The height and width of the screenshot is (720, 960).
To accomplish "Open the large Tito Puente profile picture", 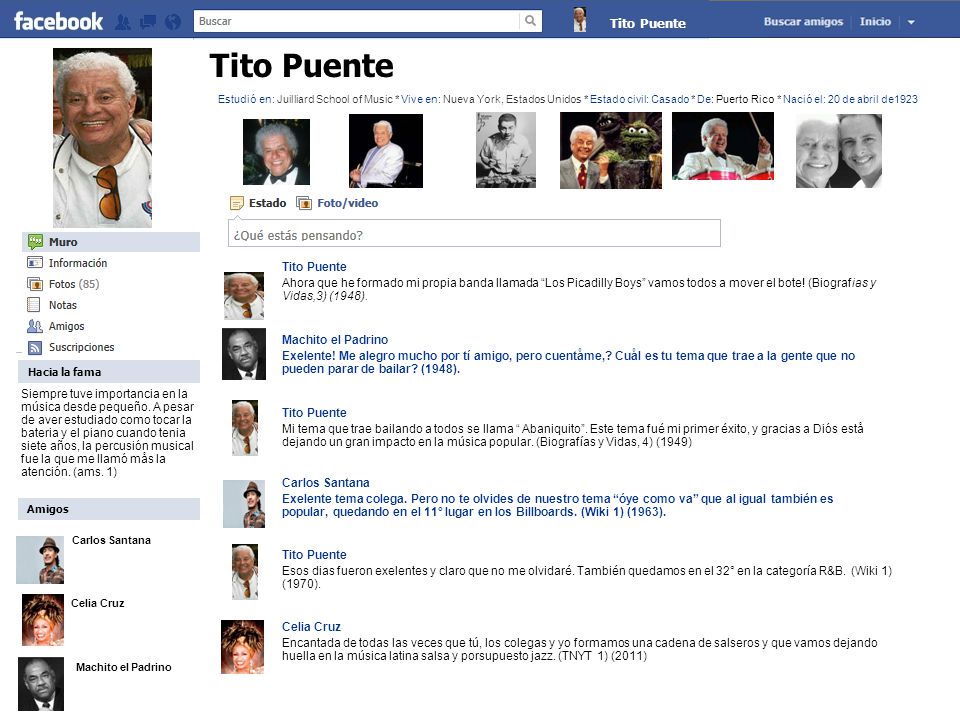I will tap(102, 138).
